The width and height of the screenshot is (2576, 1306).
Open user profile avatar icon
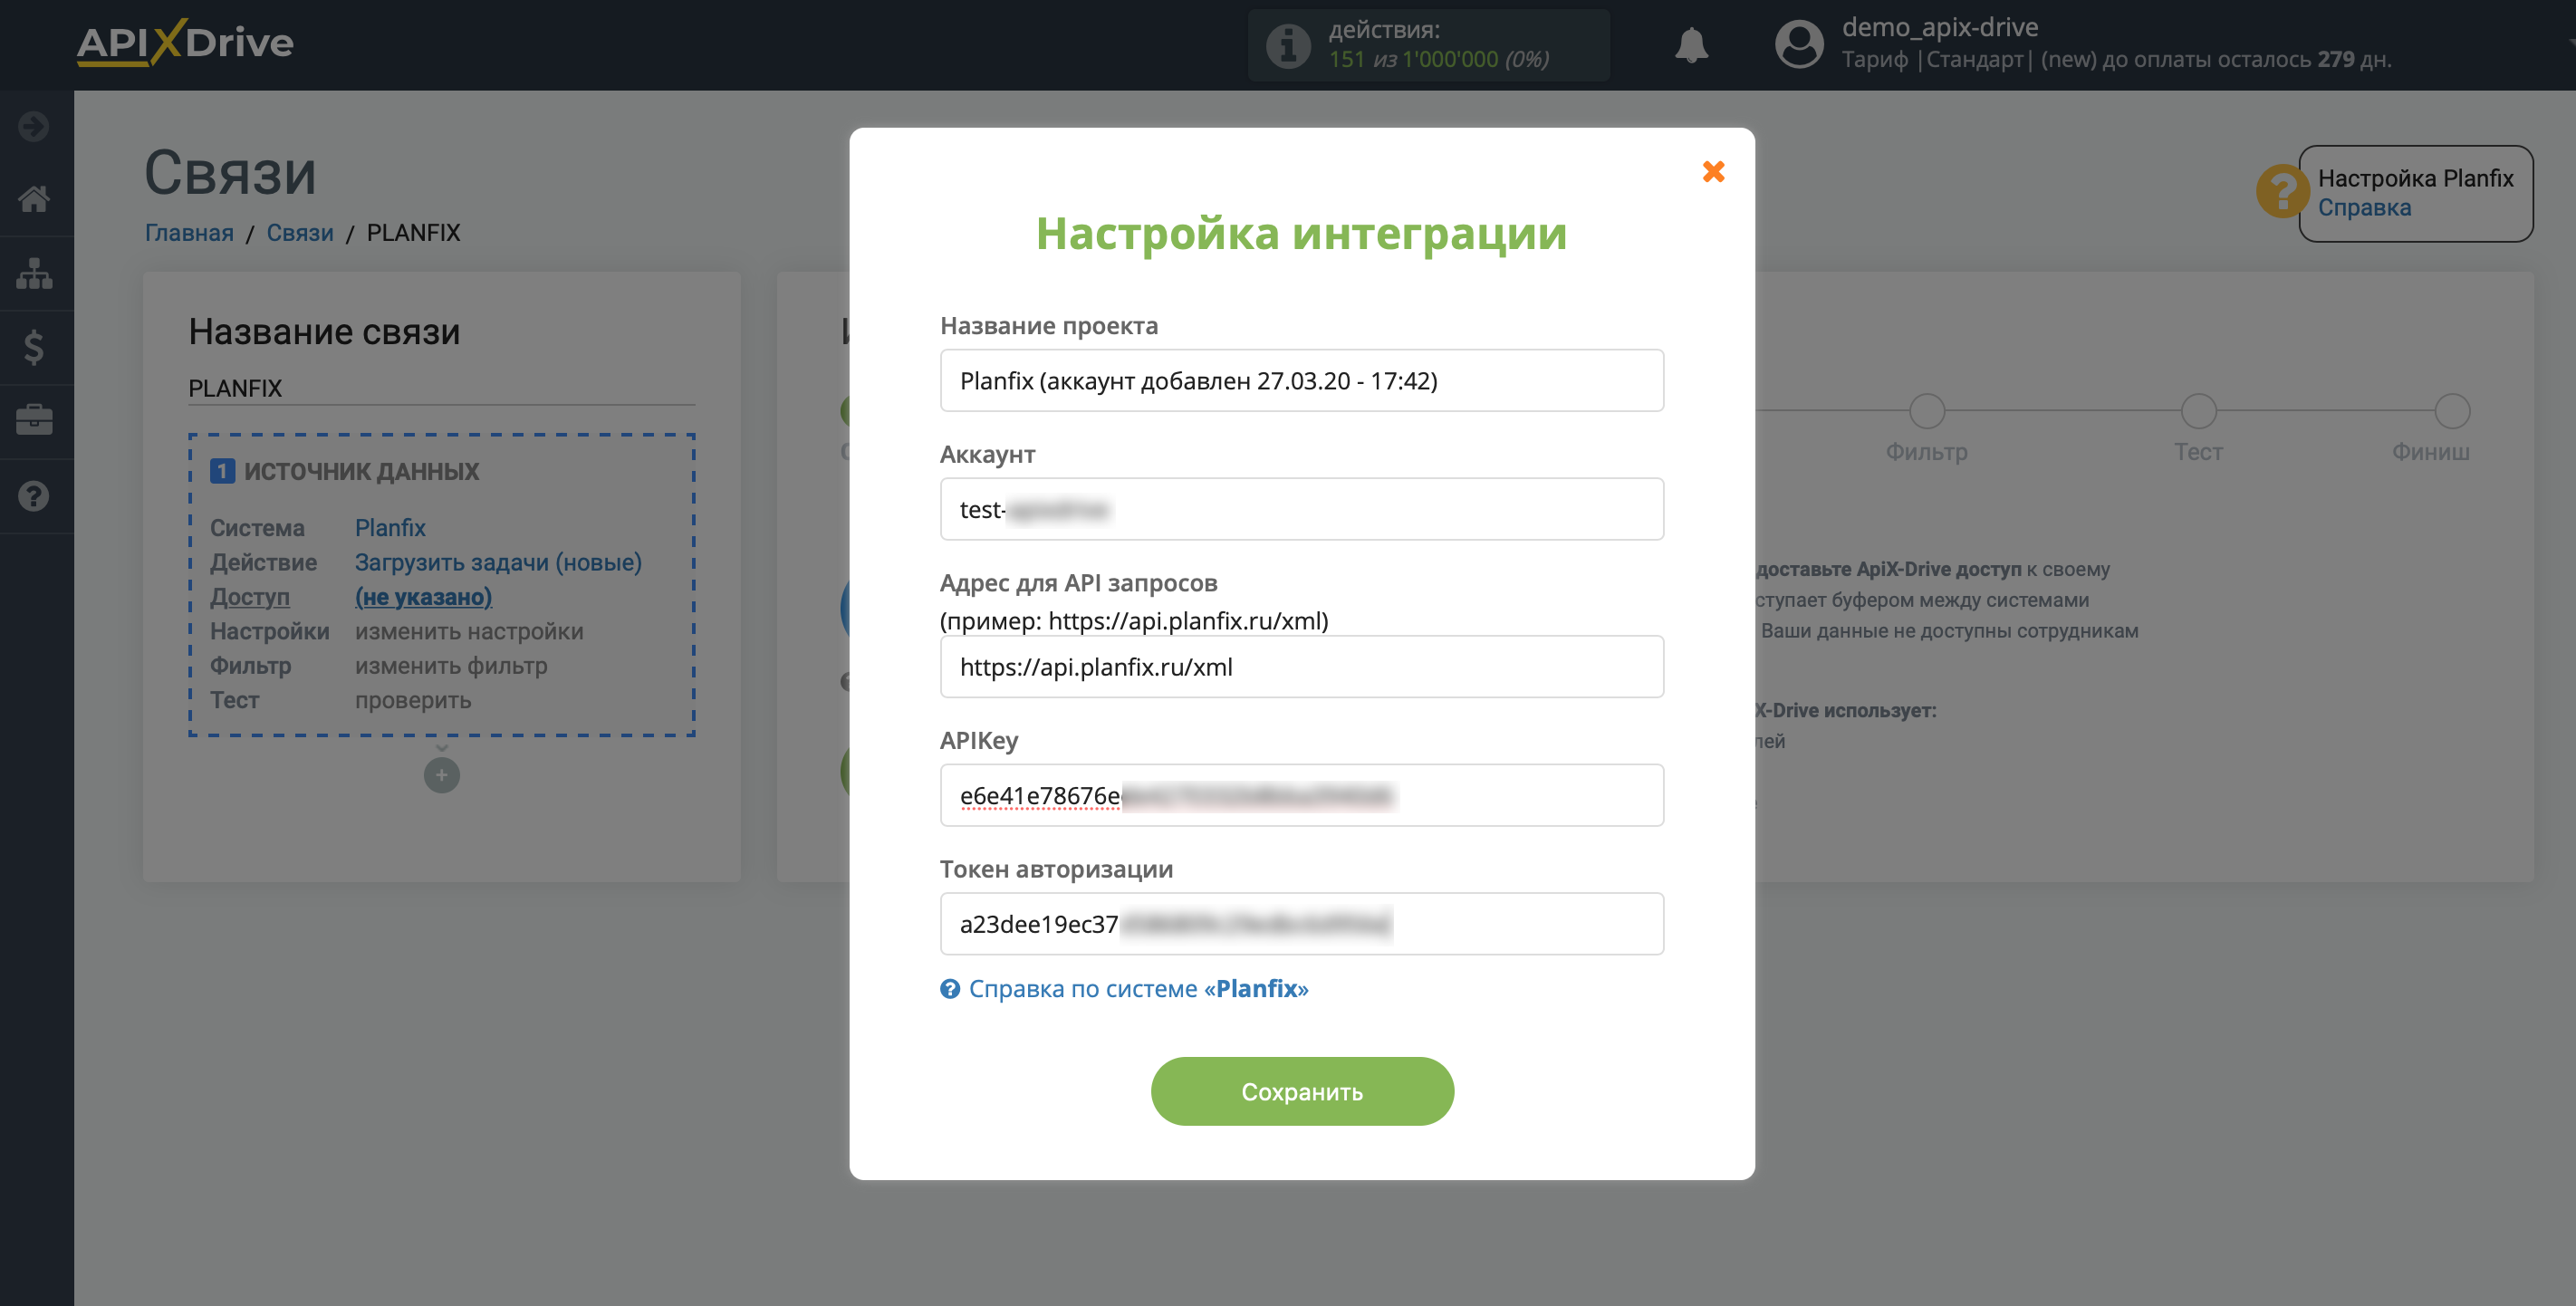pyautogui.click(x=1798, y=45)
